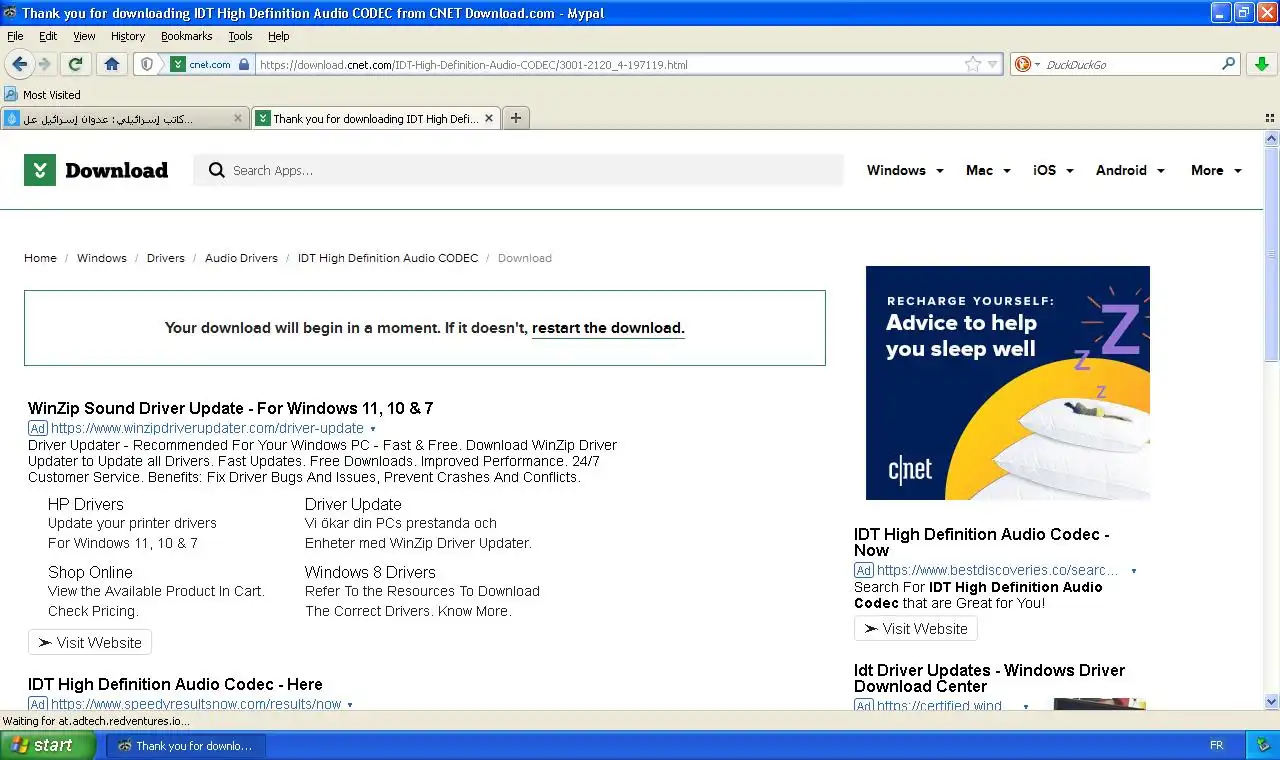This screenshot has height=760, width=1280.
Task: Open the Help menu
Action: tap(278, 36)
